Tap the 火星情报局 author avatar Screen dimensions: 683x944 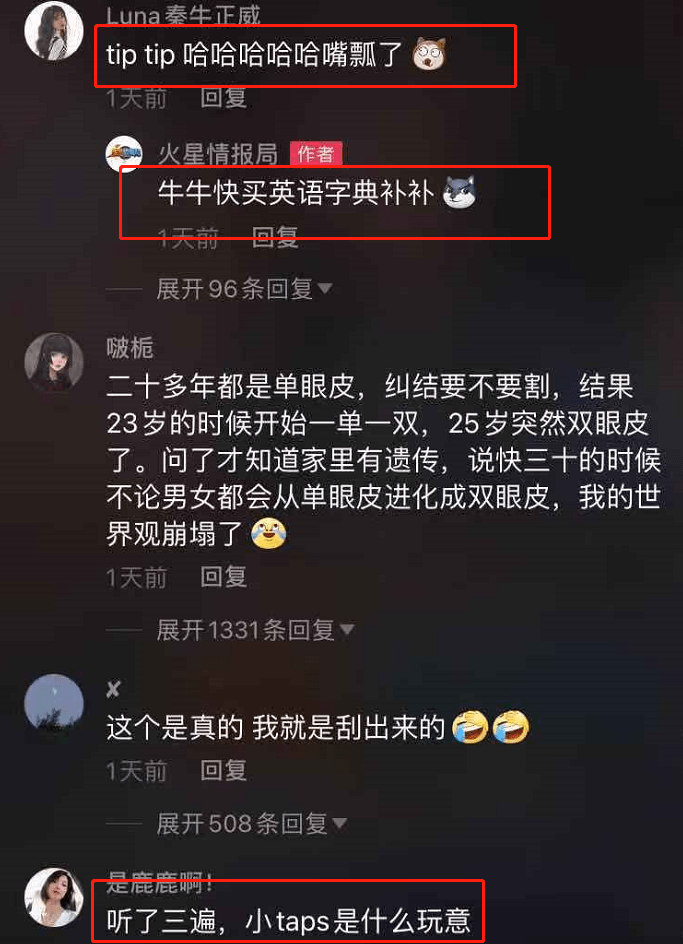coord(124,154)
